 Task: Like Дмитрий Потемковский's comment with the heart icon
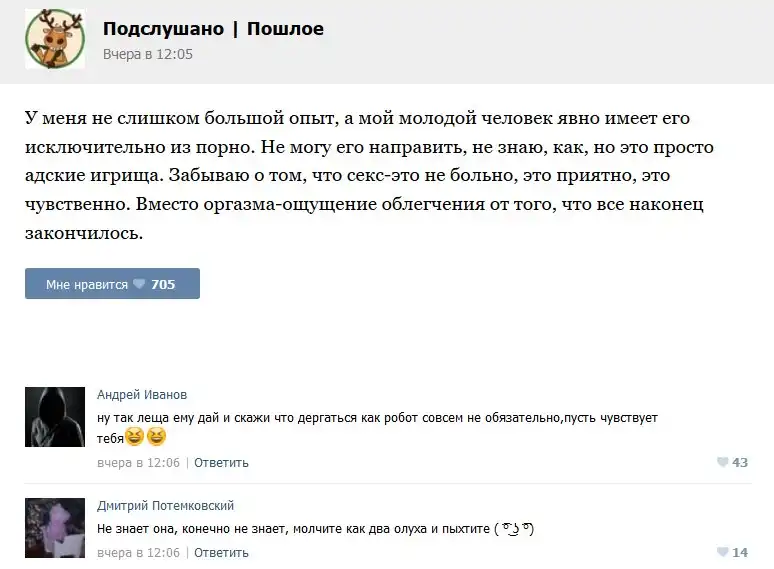click(722, 552)
